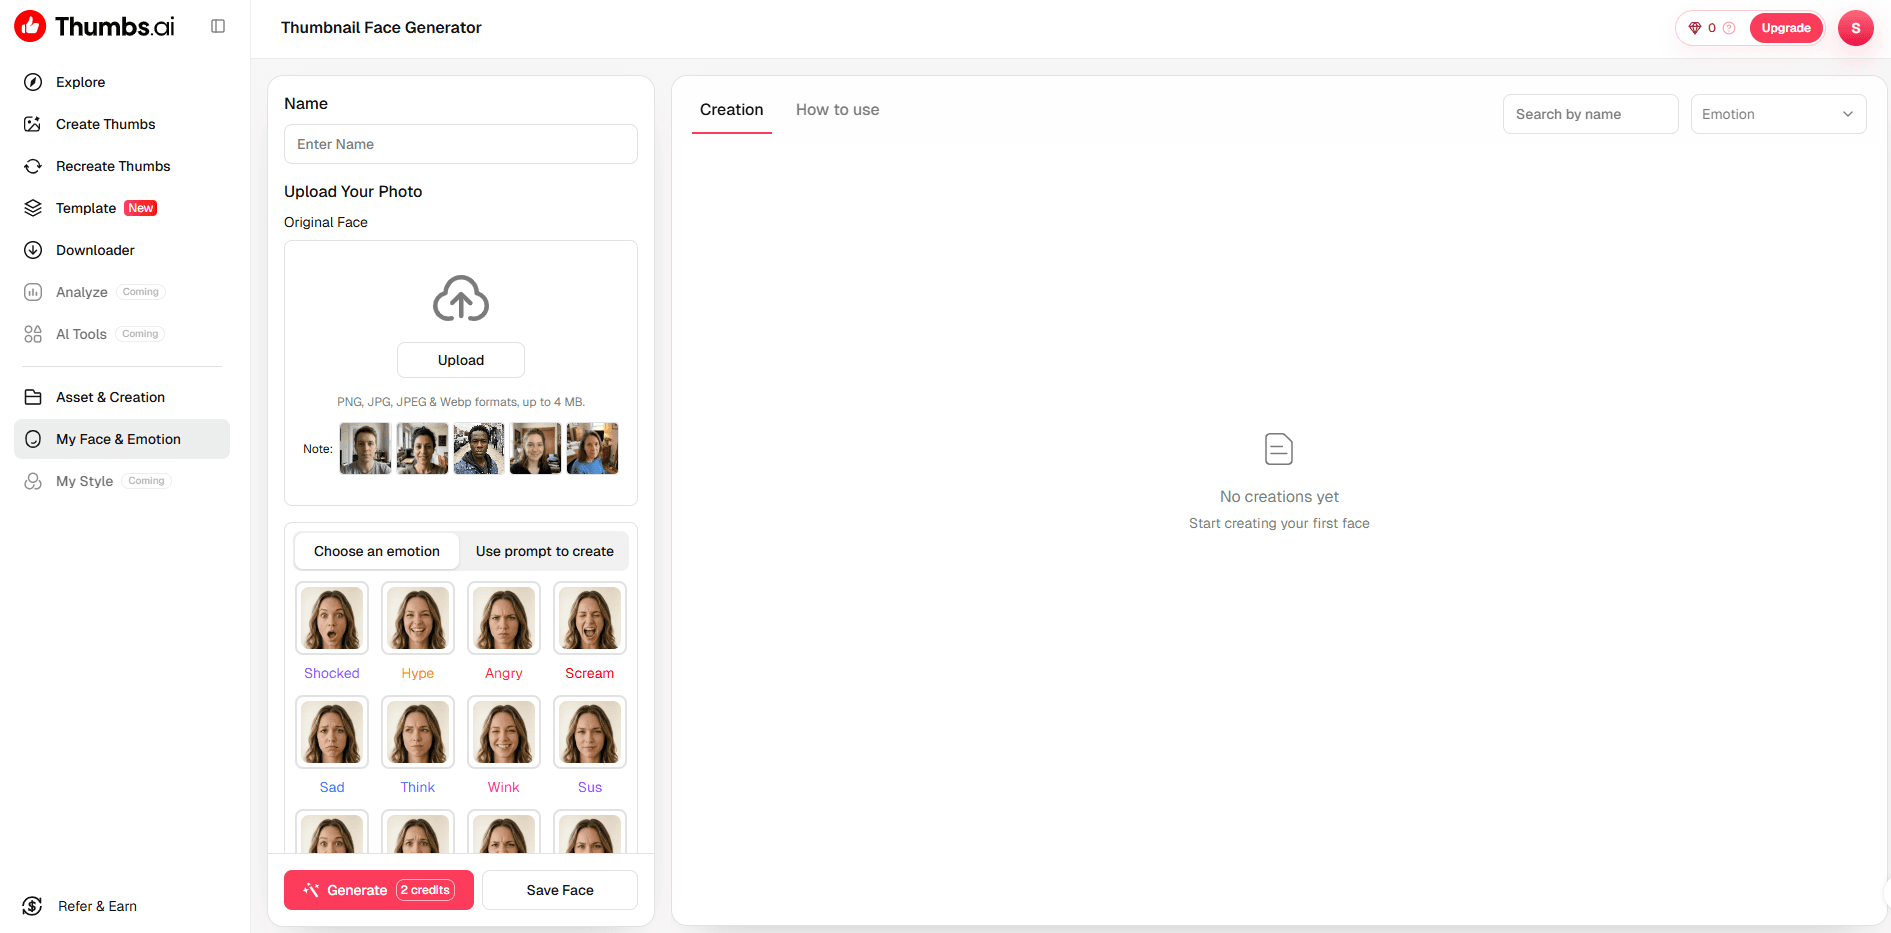Click the Save Face button

click(560, 890)
